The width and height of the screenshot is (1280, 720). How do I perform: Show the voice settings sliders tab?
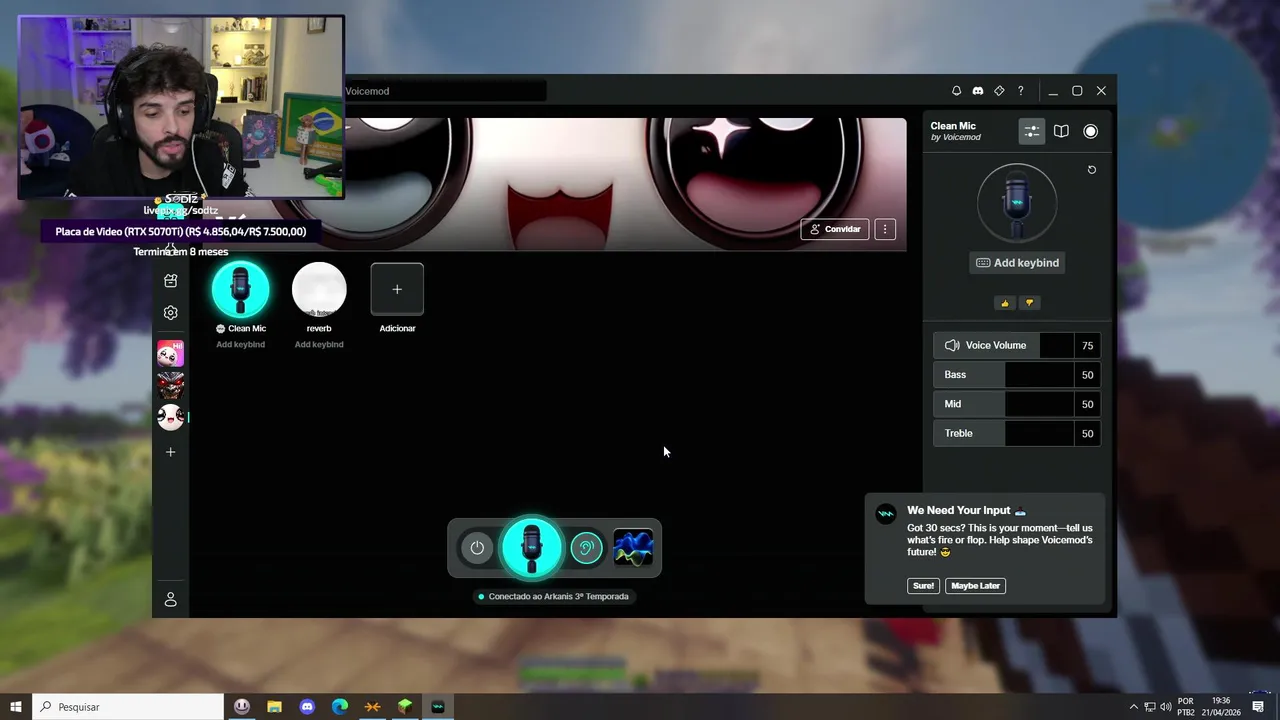(1031, 131)
